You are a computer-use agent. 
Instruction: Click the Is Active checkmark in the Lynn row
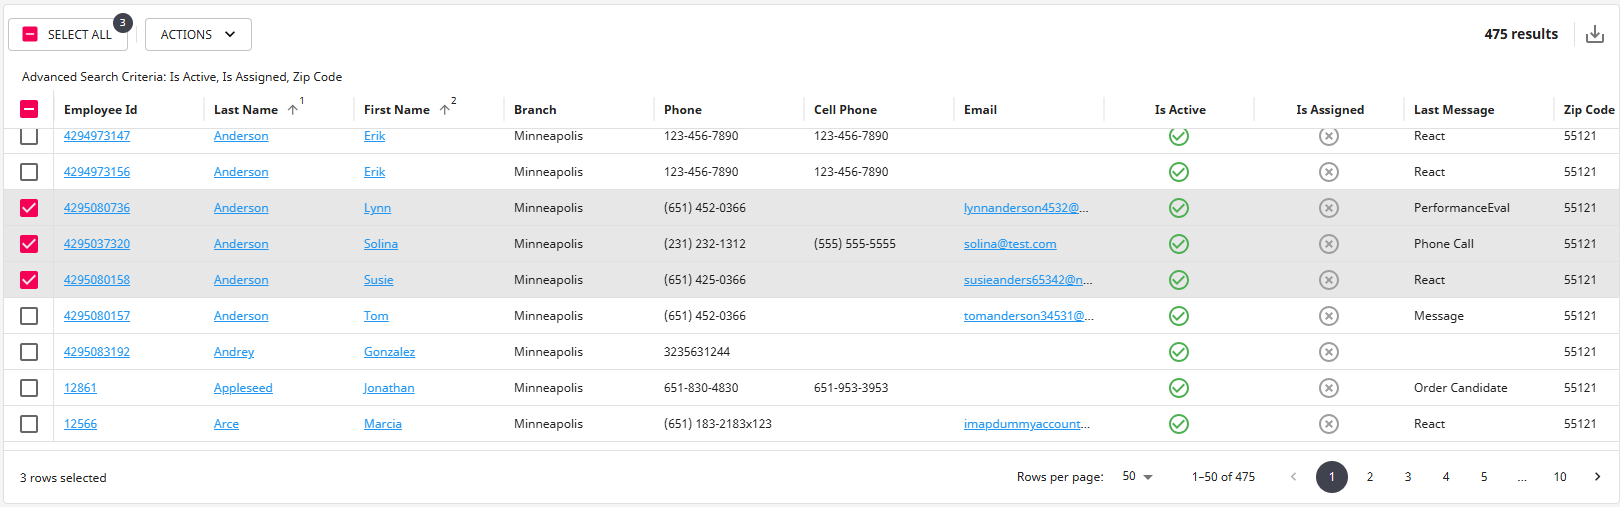point(1179,208)
